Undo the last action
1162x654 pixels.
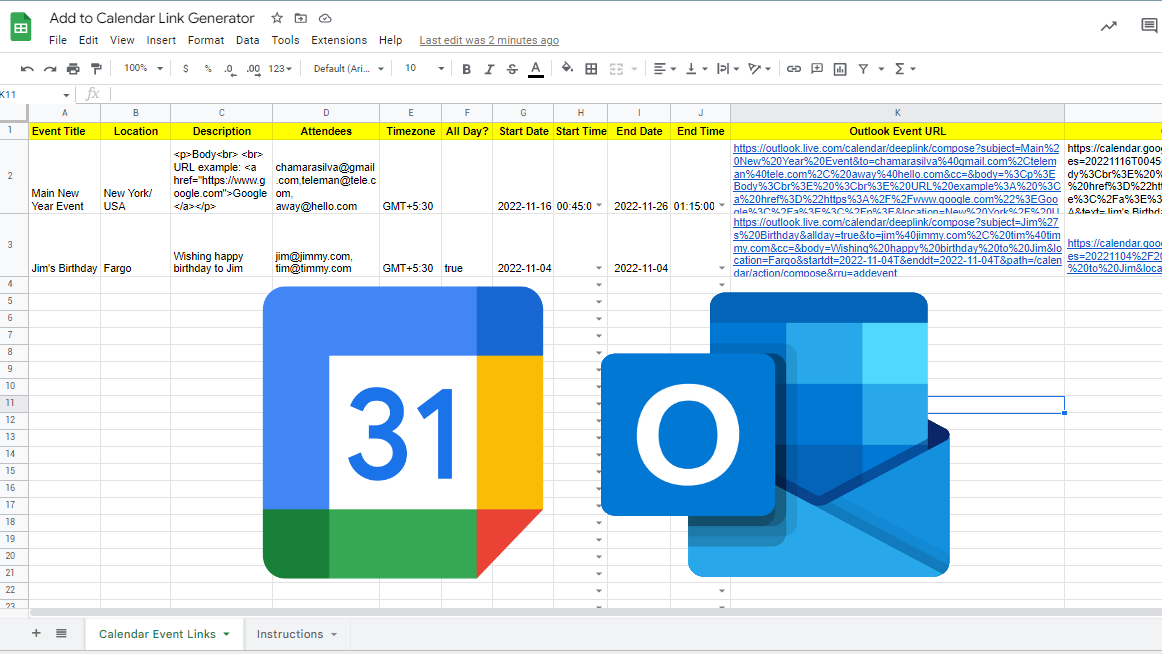[27, 69]
